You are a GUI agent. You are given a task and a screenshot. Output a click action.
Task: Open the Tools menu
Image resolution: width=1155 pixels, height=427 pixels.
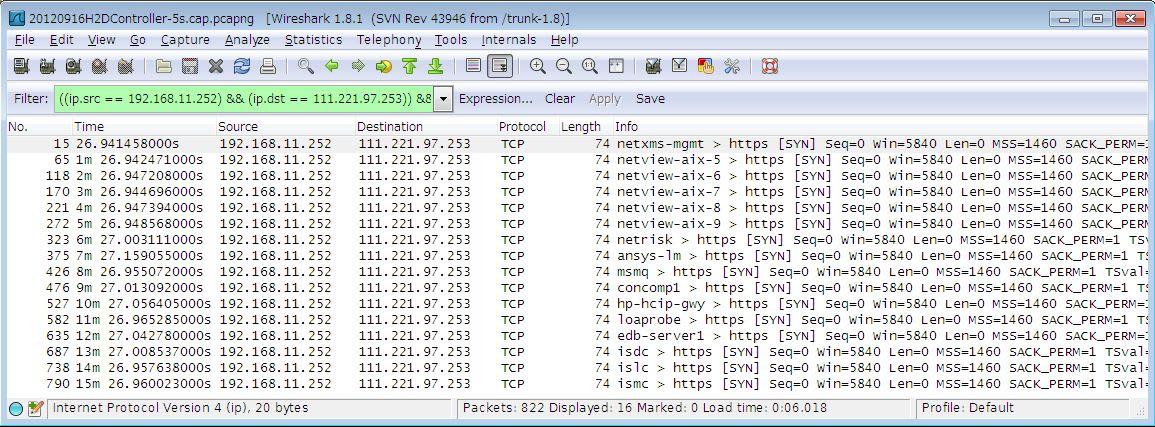tap(451, 40)
